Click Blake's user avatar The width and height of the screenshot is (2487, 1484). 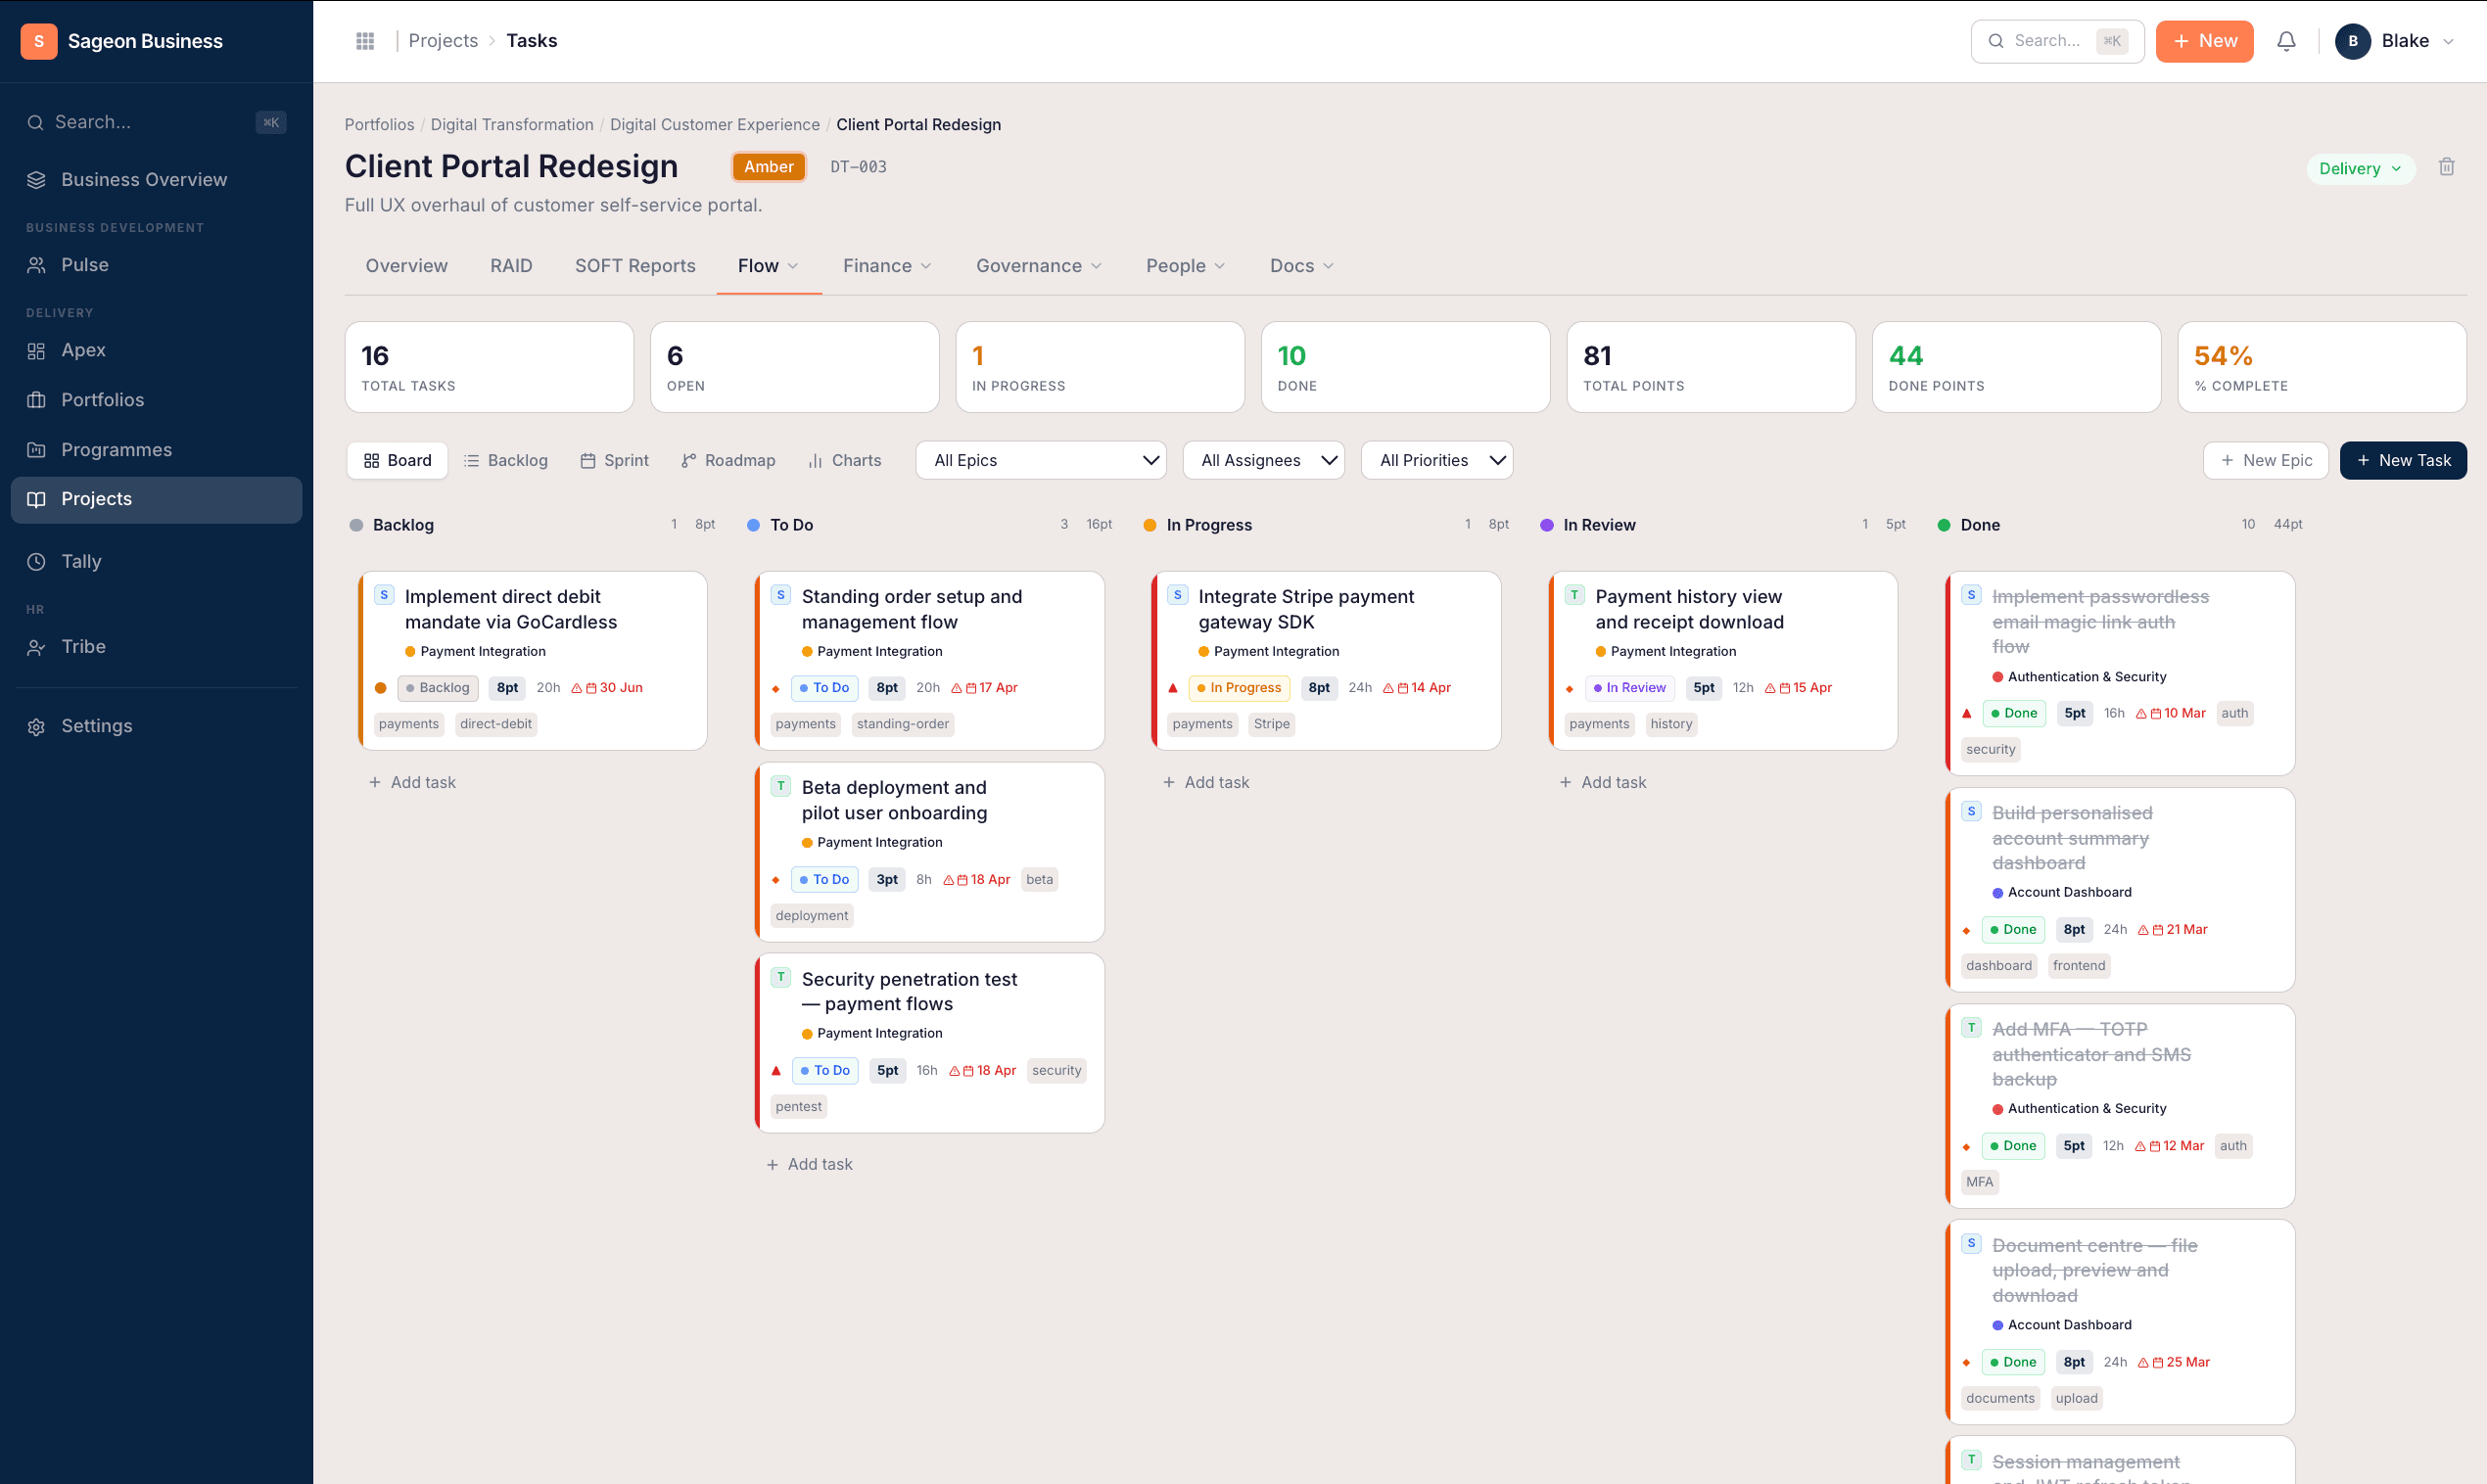coord(2352,41)
